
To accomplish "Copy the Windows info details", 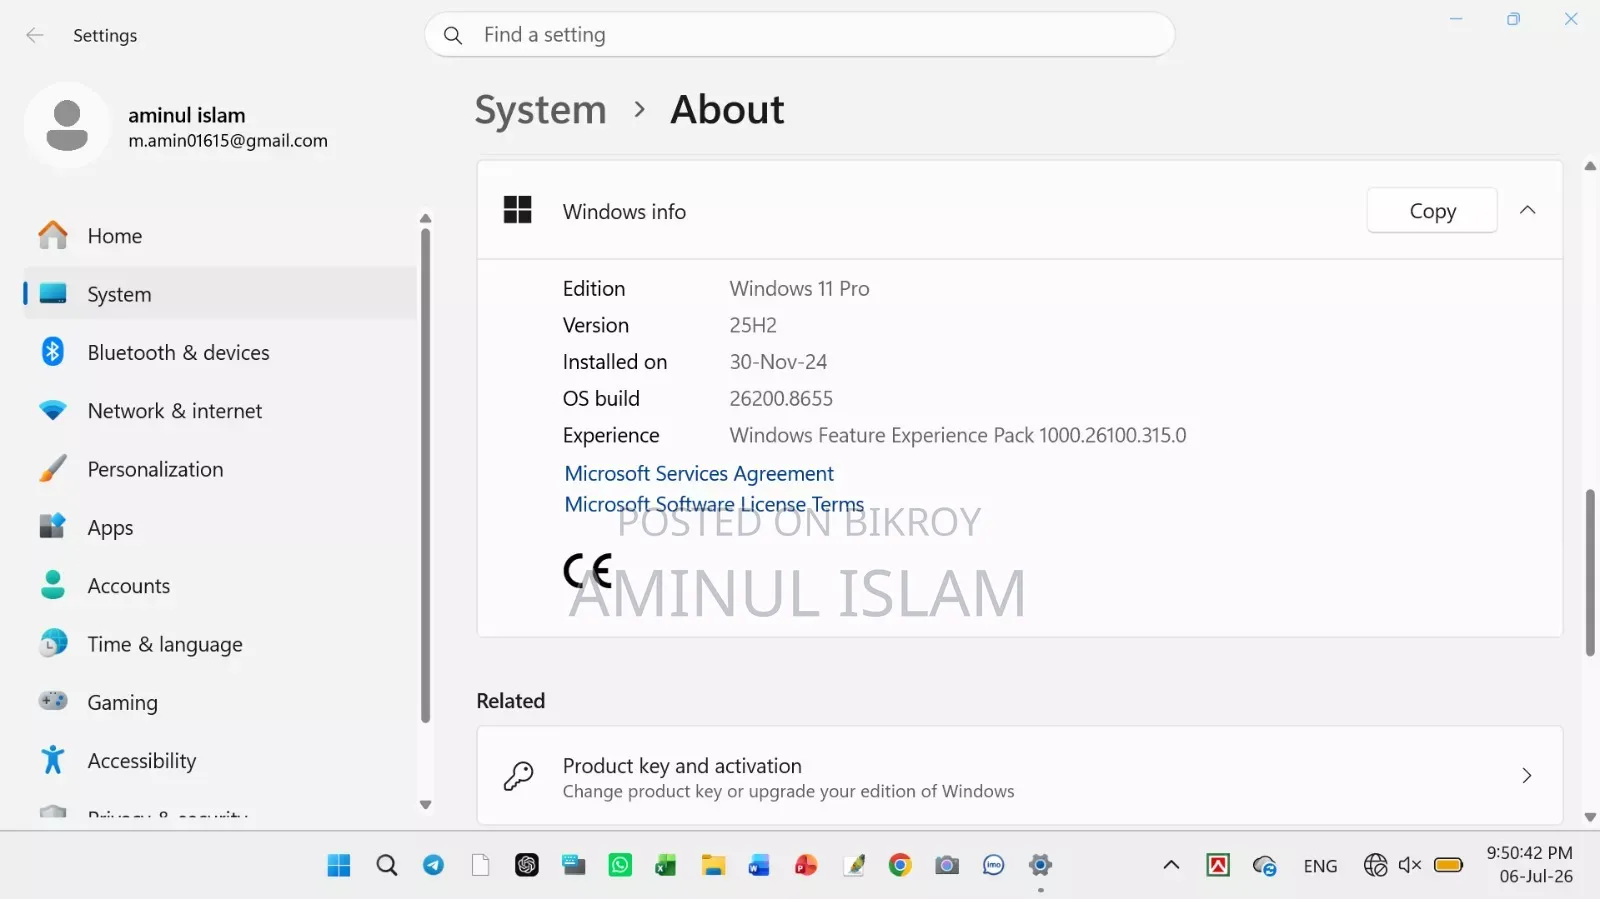I will pyautogui.click(x=1432, y=211).
